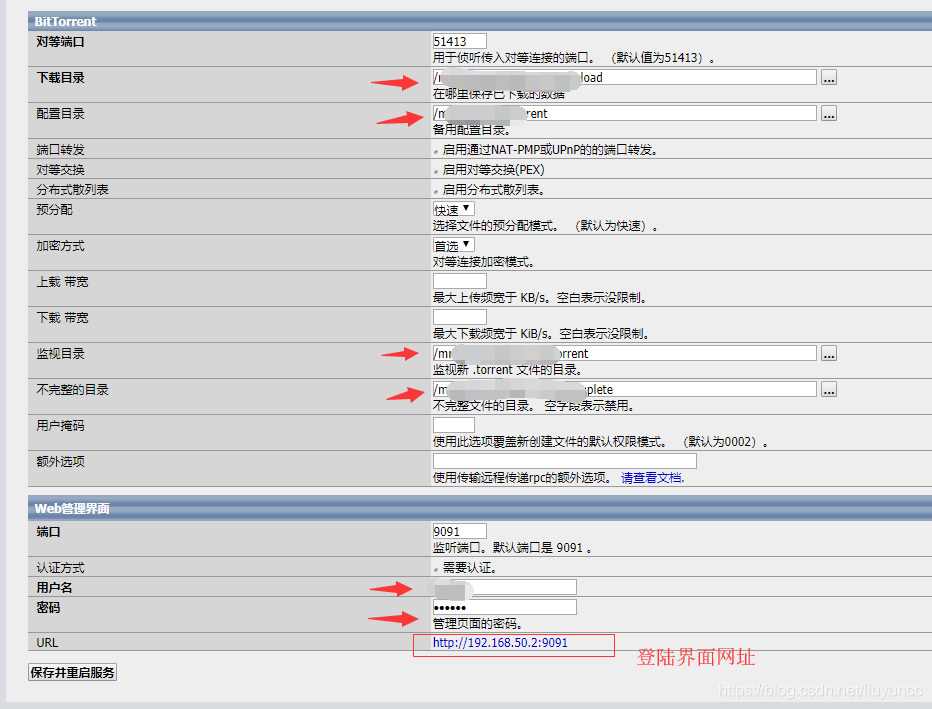Viewport: 932px width, 709px height.
Task: Toggle the 需要认证 checkbox
Action: click(x=436, y=569)
